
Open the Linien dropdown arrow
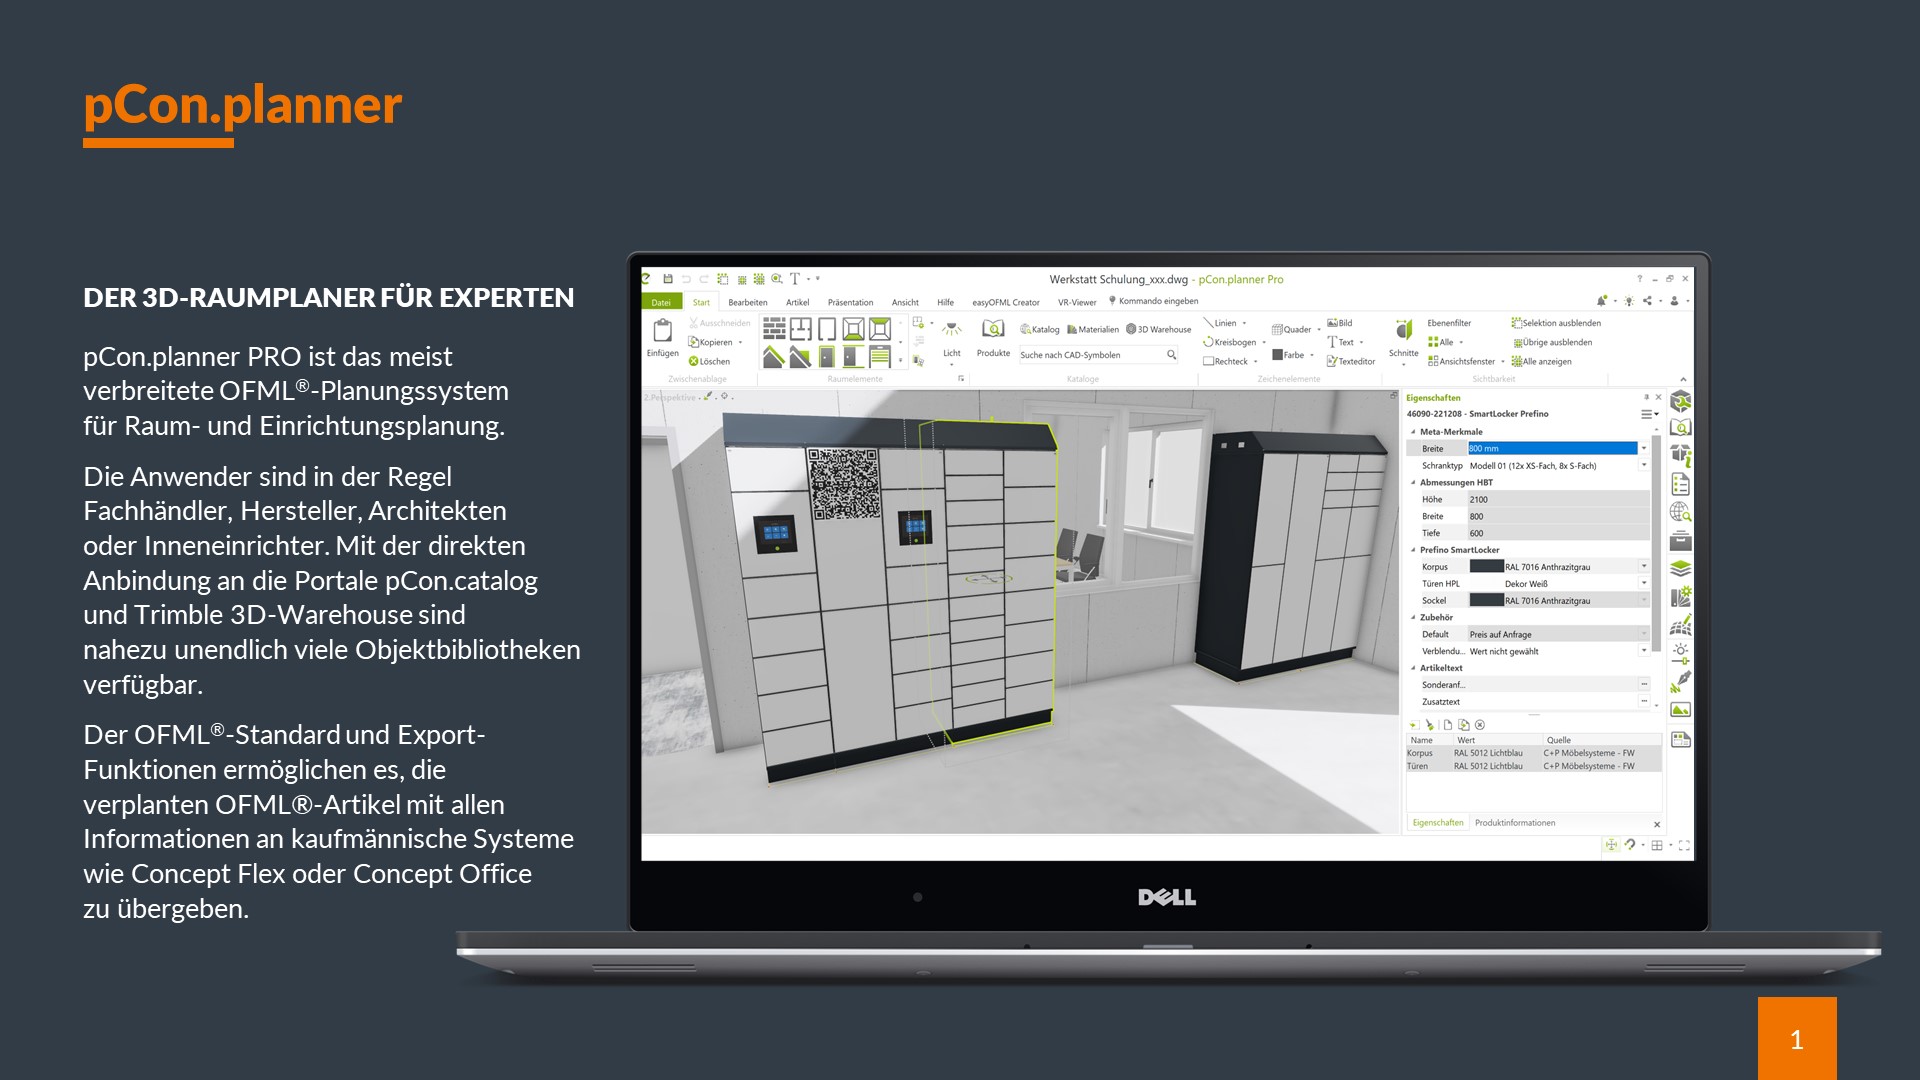tap(1245, 323)
